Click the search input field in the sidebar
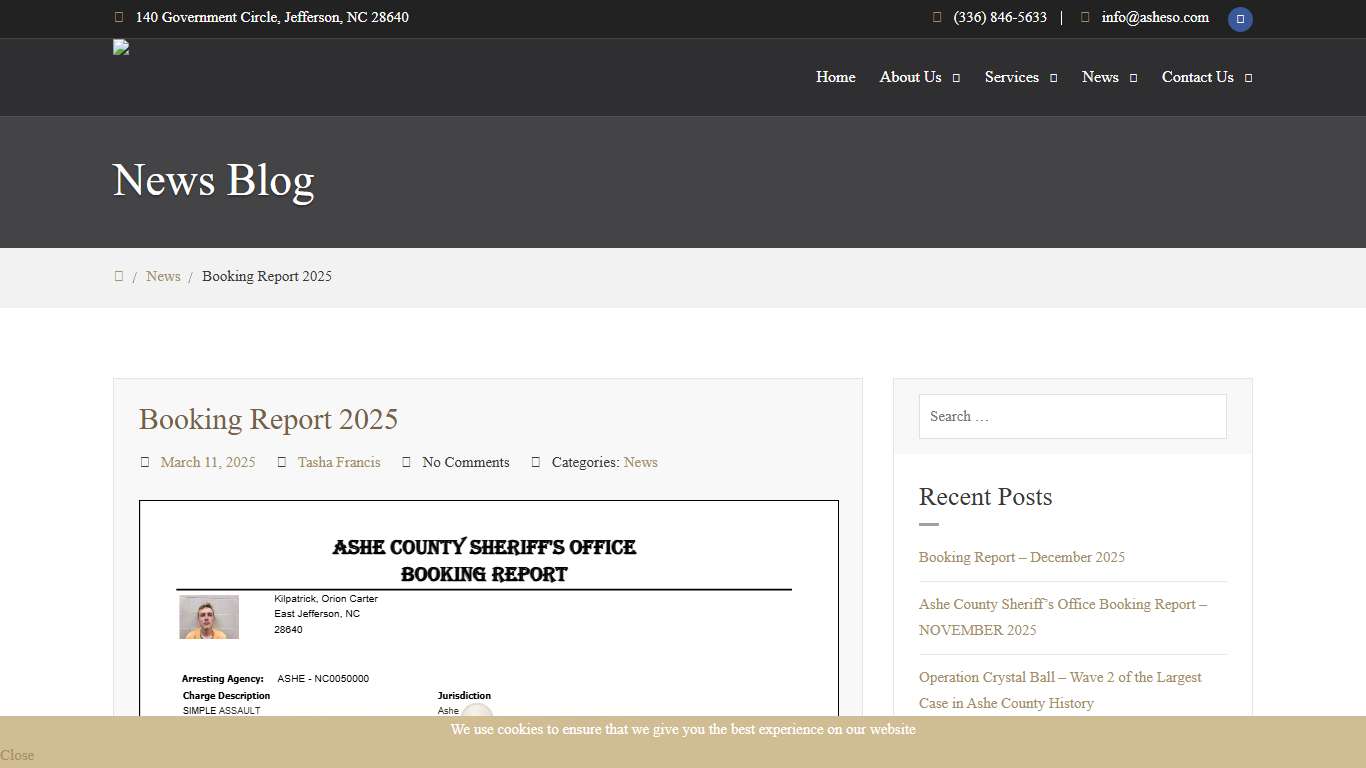The image size is (1366, 768). tap(1072, 416)
